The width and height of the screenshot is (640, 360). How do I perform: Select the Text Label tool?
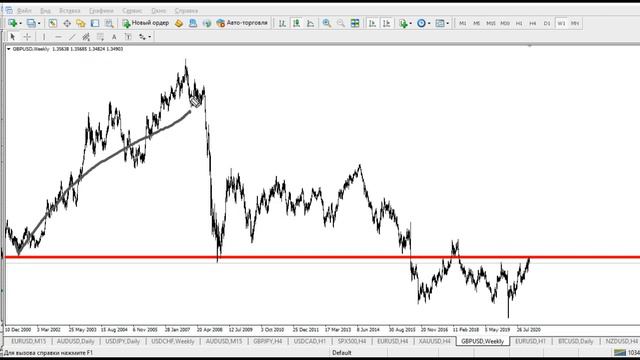click(128, 37)
